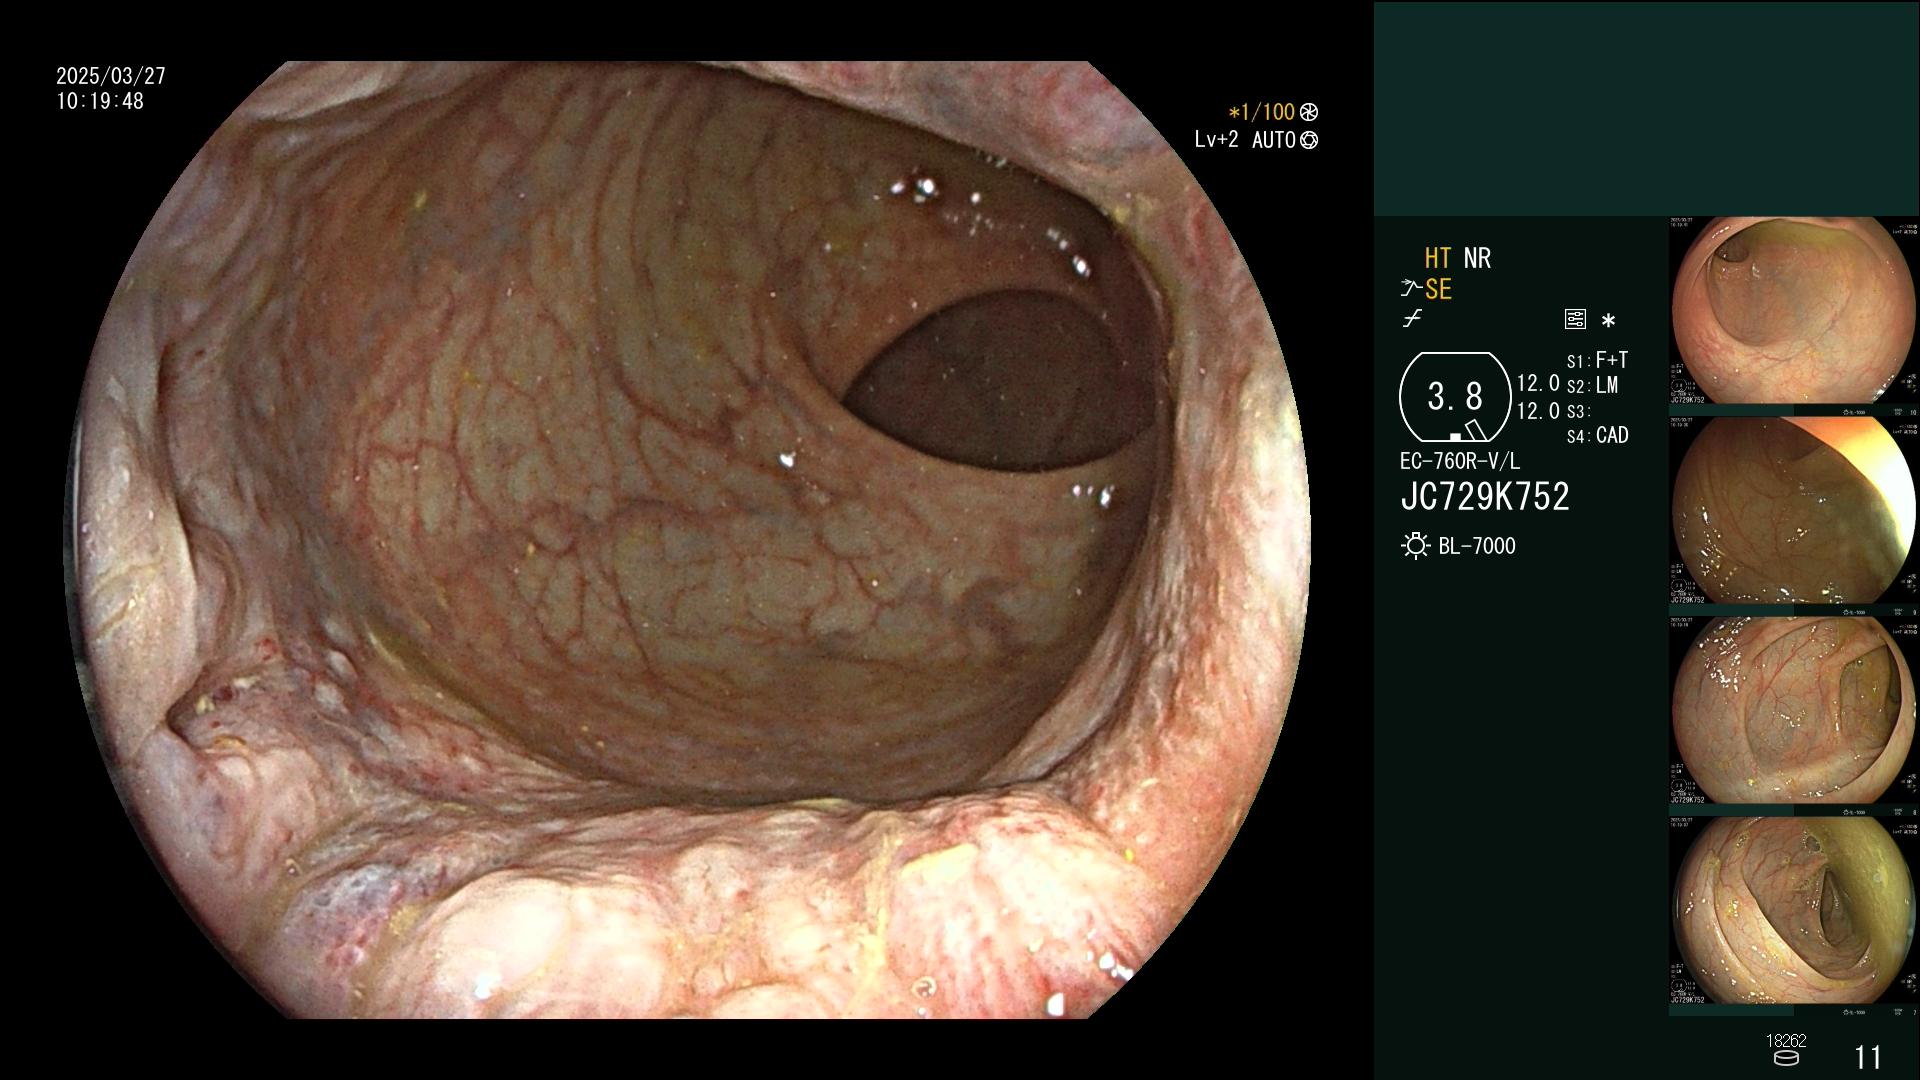1920x1080 pixels.
Task: Click the settings sliders icon
Action: (1575, 319)
